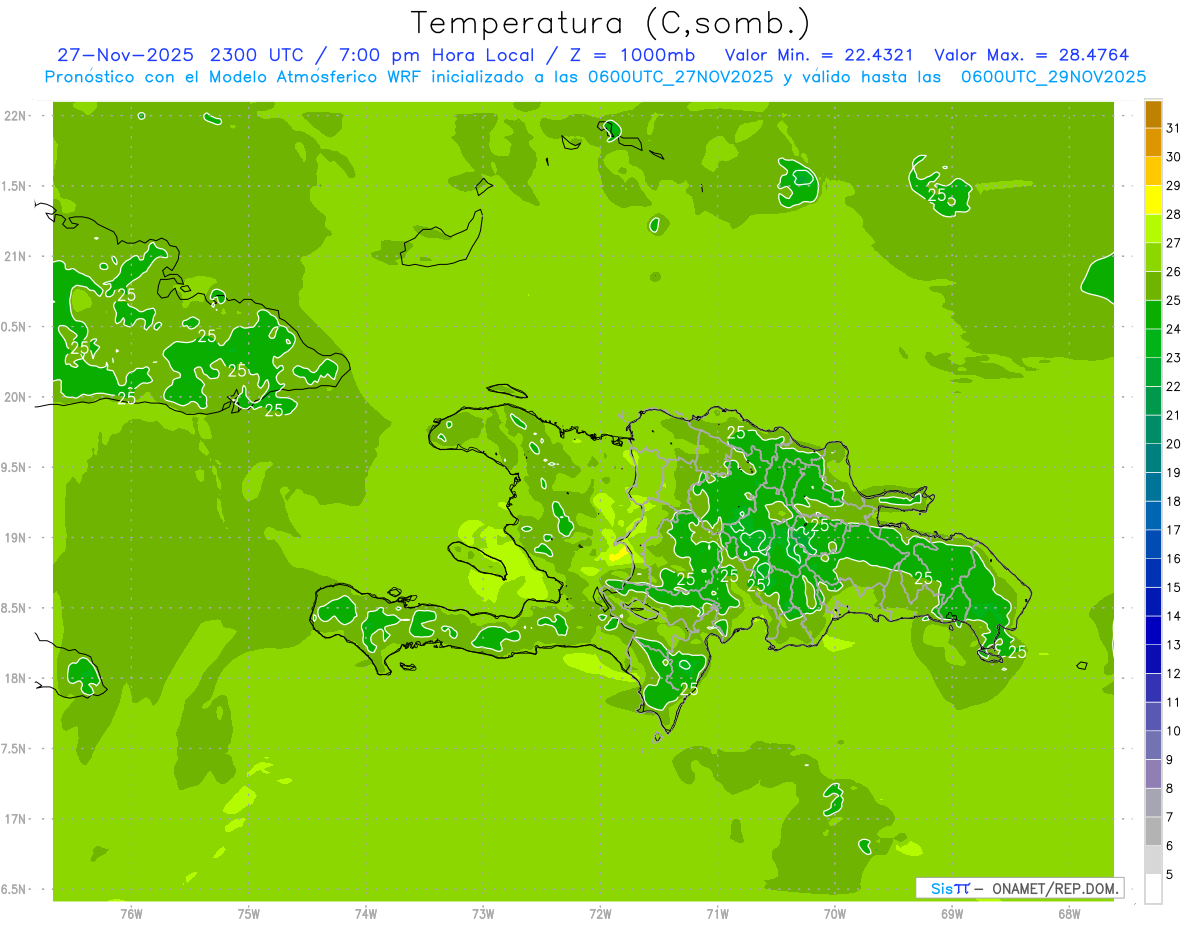Viewport: 1200px width, 927px height.
Task: Click the "0600UTC_29NOV2025" valid-until time
Action: click(1053, 77)
